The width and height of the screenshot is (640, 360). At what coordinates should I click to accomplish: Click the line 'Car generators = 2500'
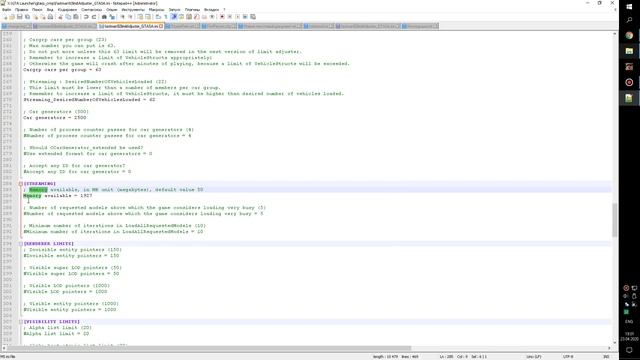tap(55, 118)
